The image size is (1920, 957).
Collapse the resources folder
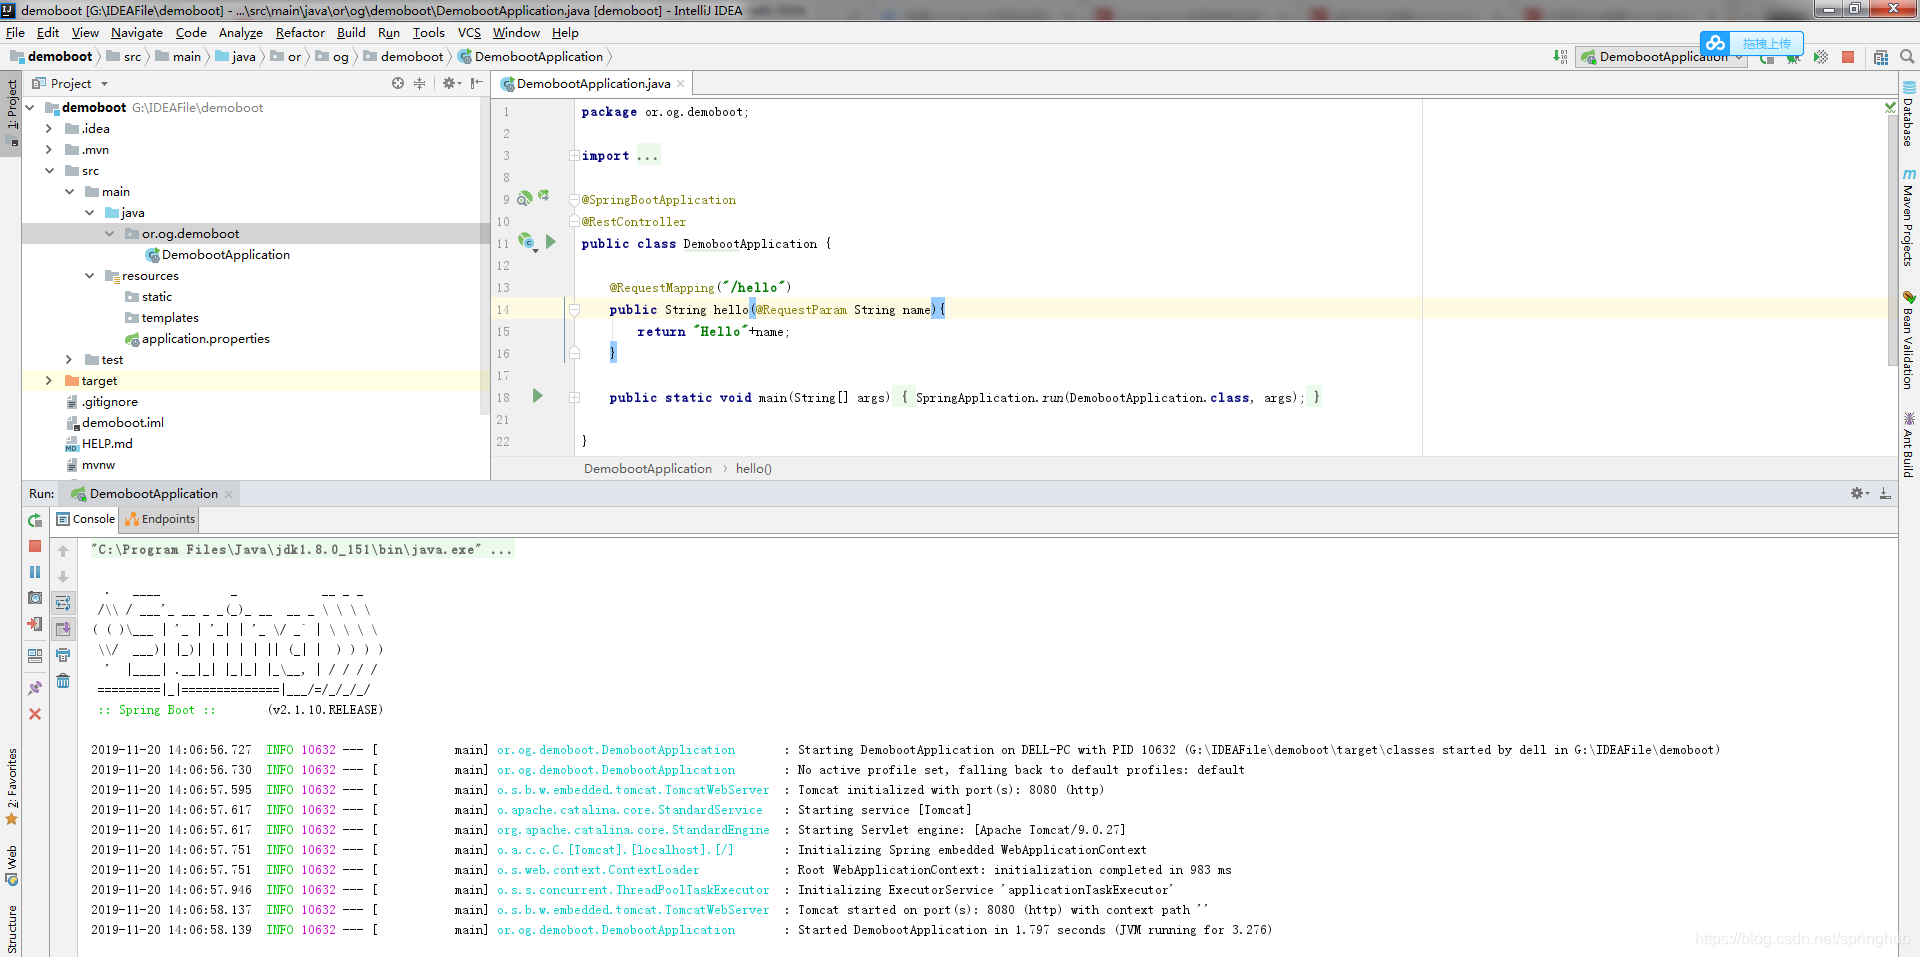(89, 275)
